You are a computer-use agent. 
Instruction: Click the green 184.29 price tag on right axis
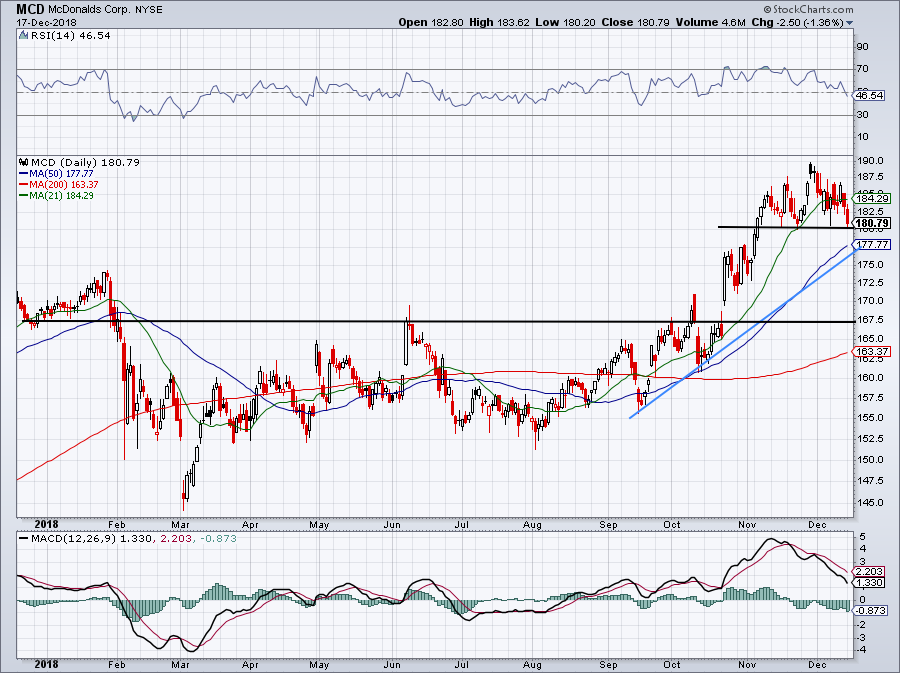(x=872, y=199)
